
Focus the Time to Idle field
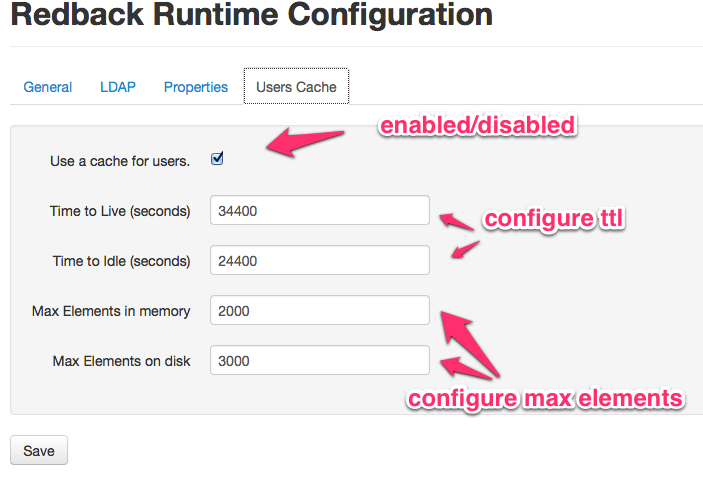pyautogui.click(x=319, y=261)
